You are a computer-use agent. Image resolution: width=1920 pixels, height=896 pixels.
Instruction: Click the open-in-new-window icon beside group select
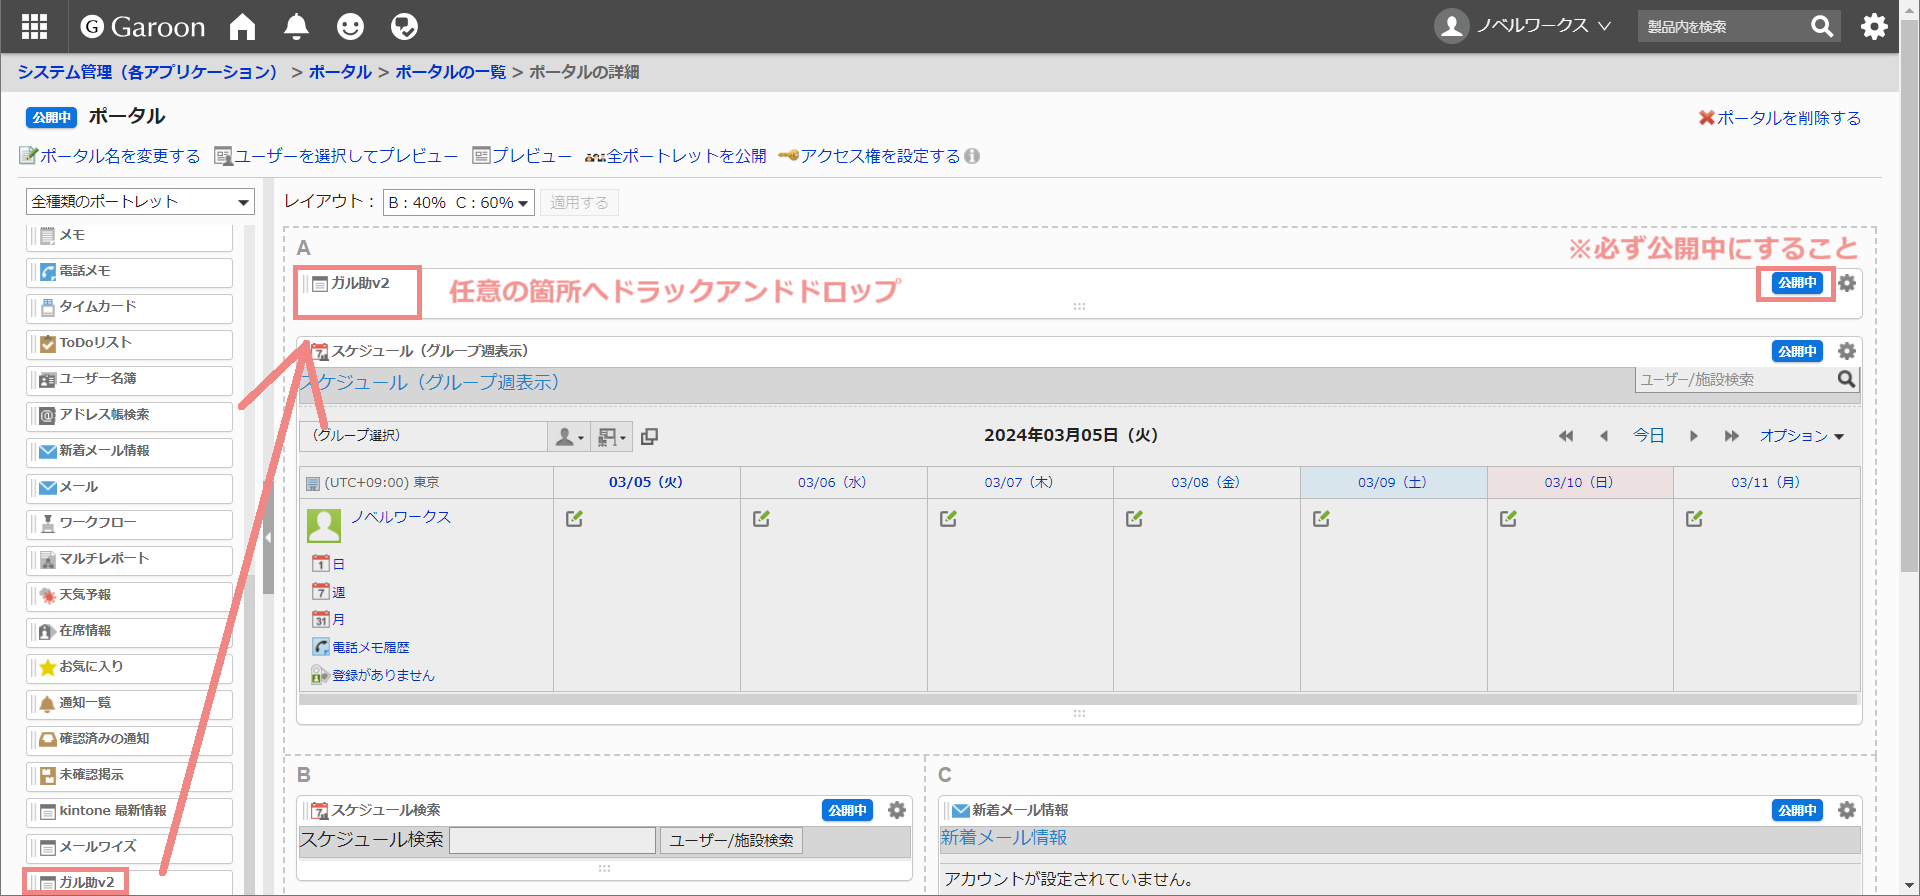tap(649, 436)
